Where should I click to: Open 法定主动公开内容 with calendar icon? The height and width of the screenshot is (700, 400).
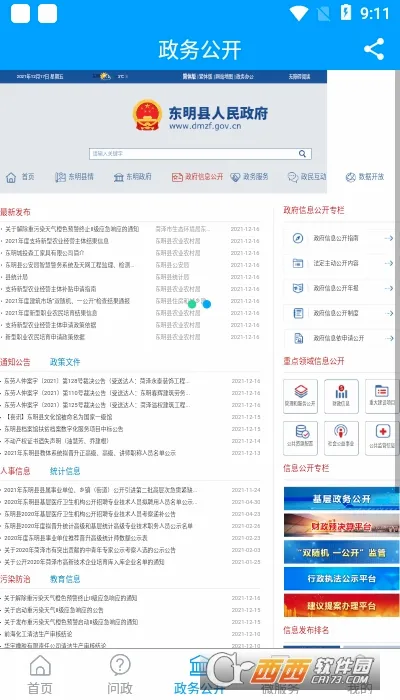click(x=339, y=263)
